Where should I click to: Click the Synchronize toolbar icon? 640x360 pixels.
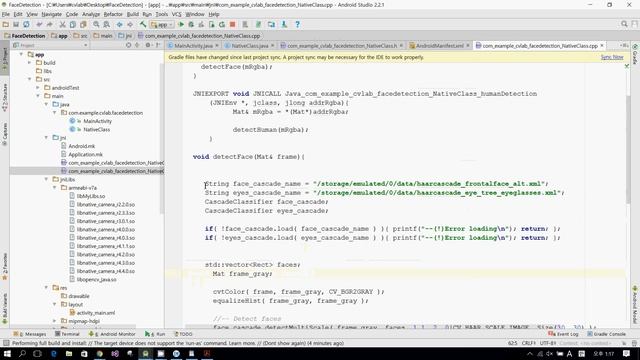27,24
